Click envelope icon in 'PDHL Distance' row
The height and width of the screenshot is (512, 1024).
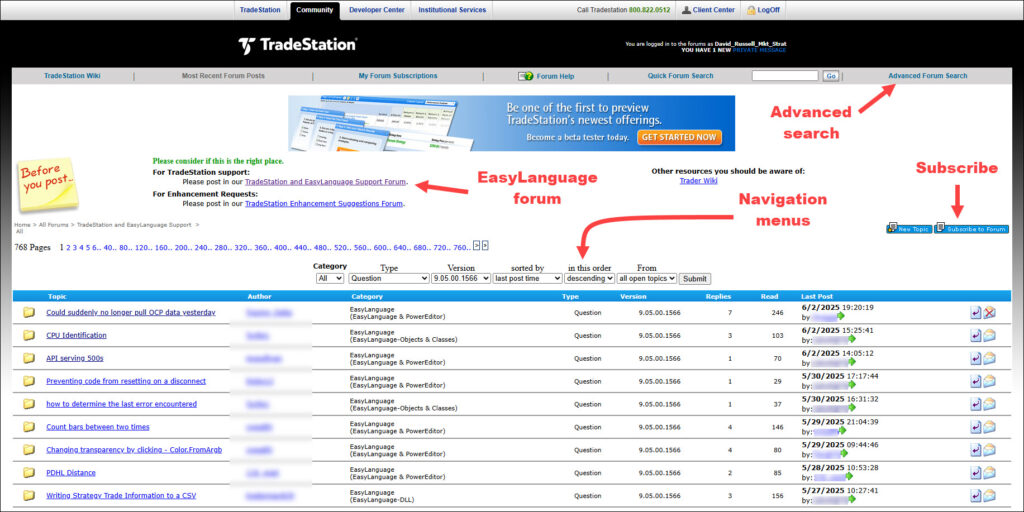tap(989, 473)
